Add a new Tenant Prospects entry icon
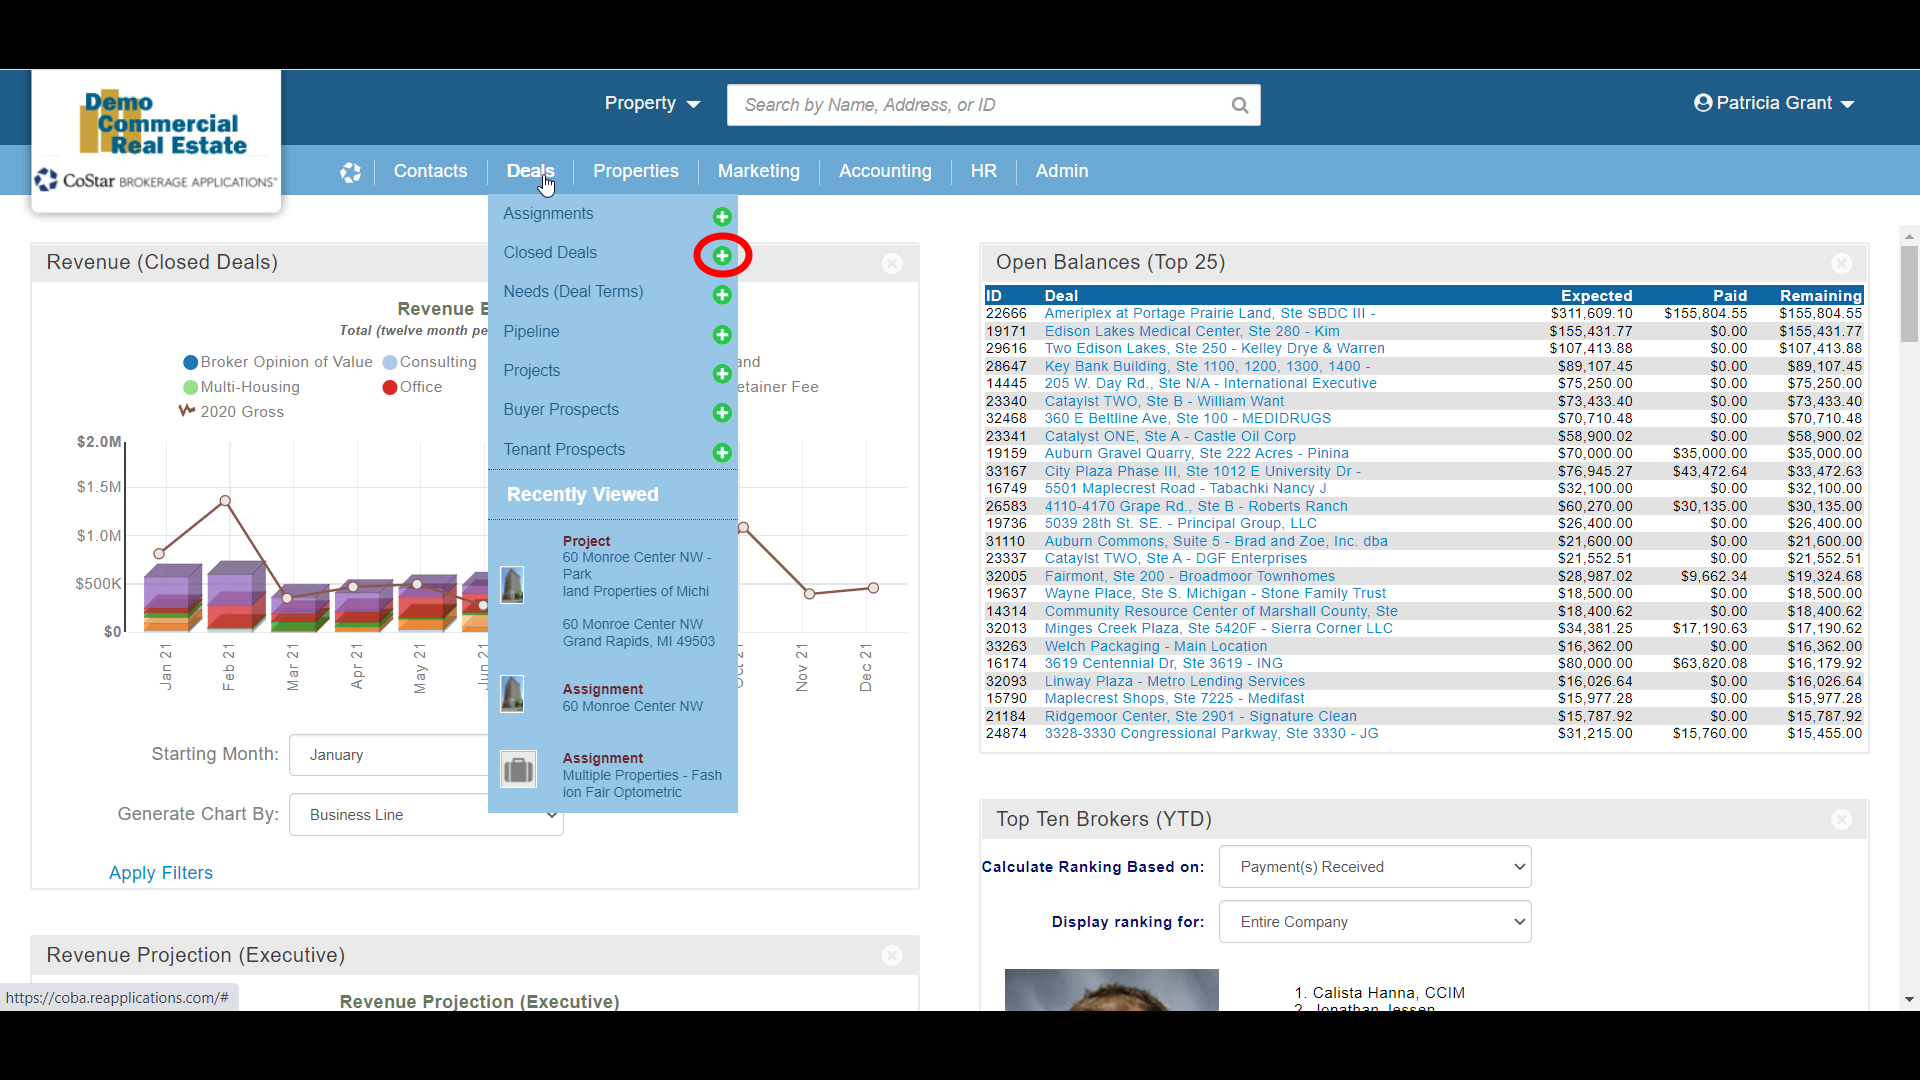The image size is (1920, 1080). (x=722, y=453)
